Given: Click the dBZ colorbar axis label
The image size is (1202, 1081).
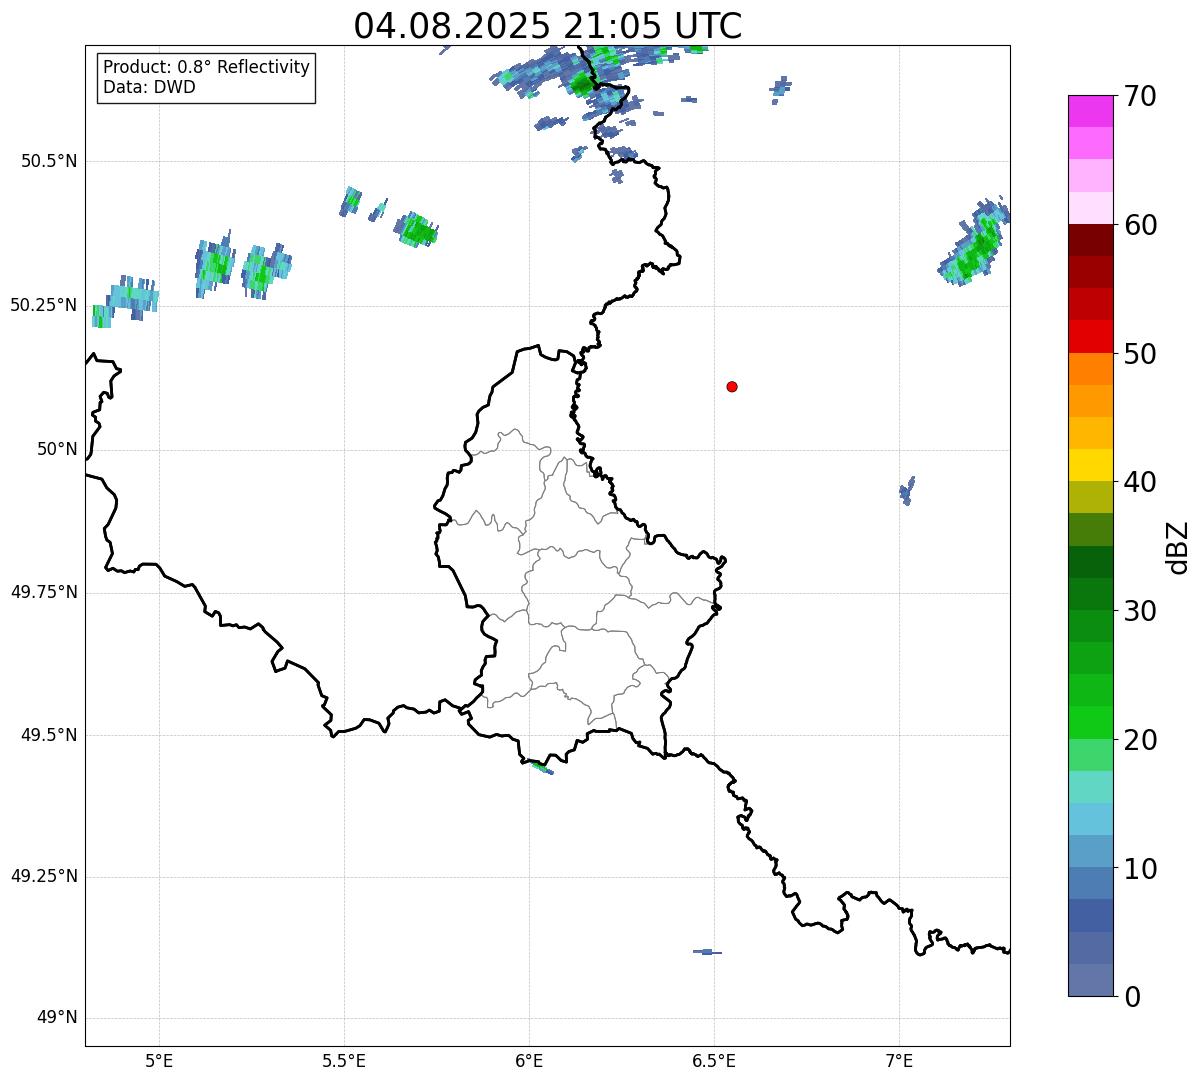Looking at the screenshot, I should pos(1178,547).
